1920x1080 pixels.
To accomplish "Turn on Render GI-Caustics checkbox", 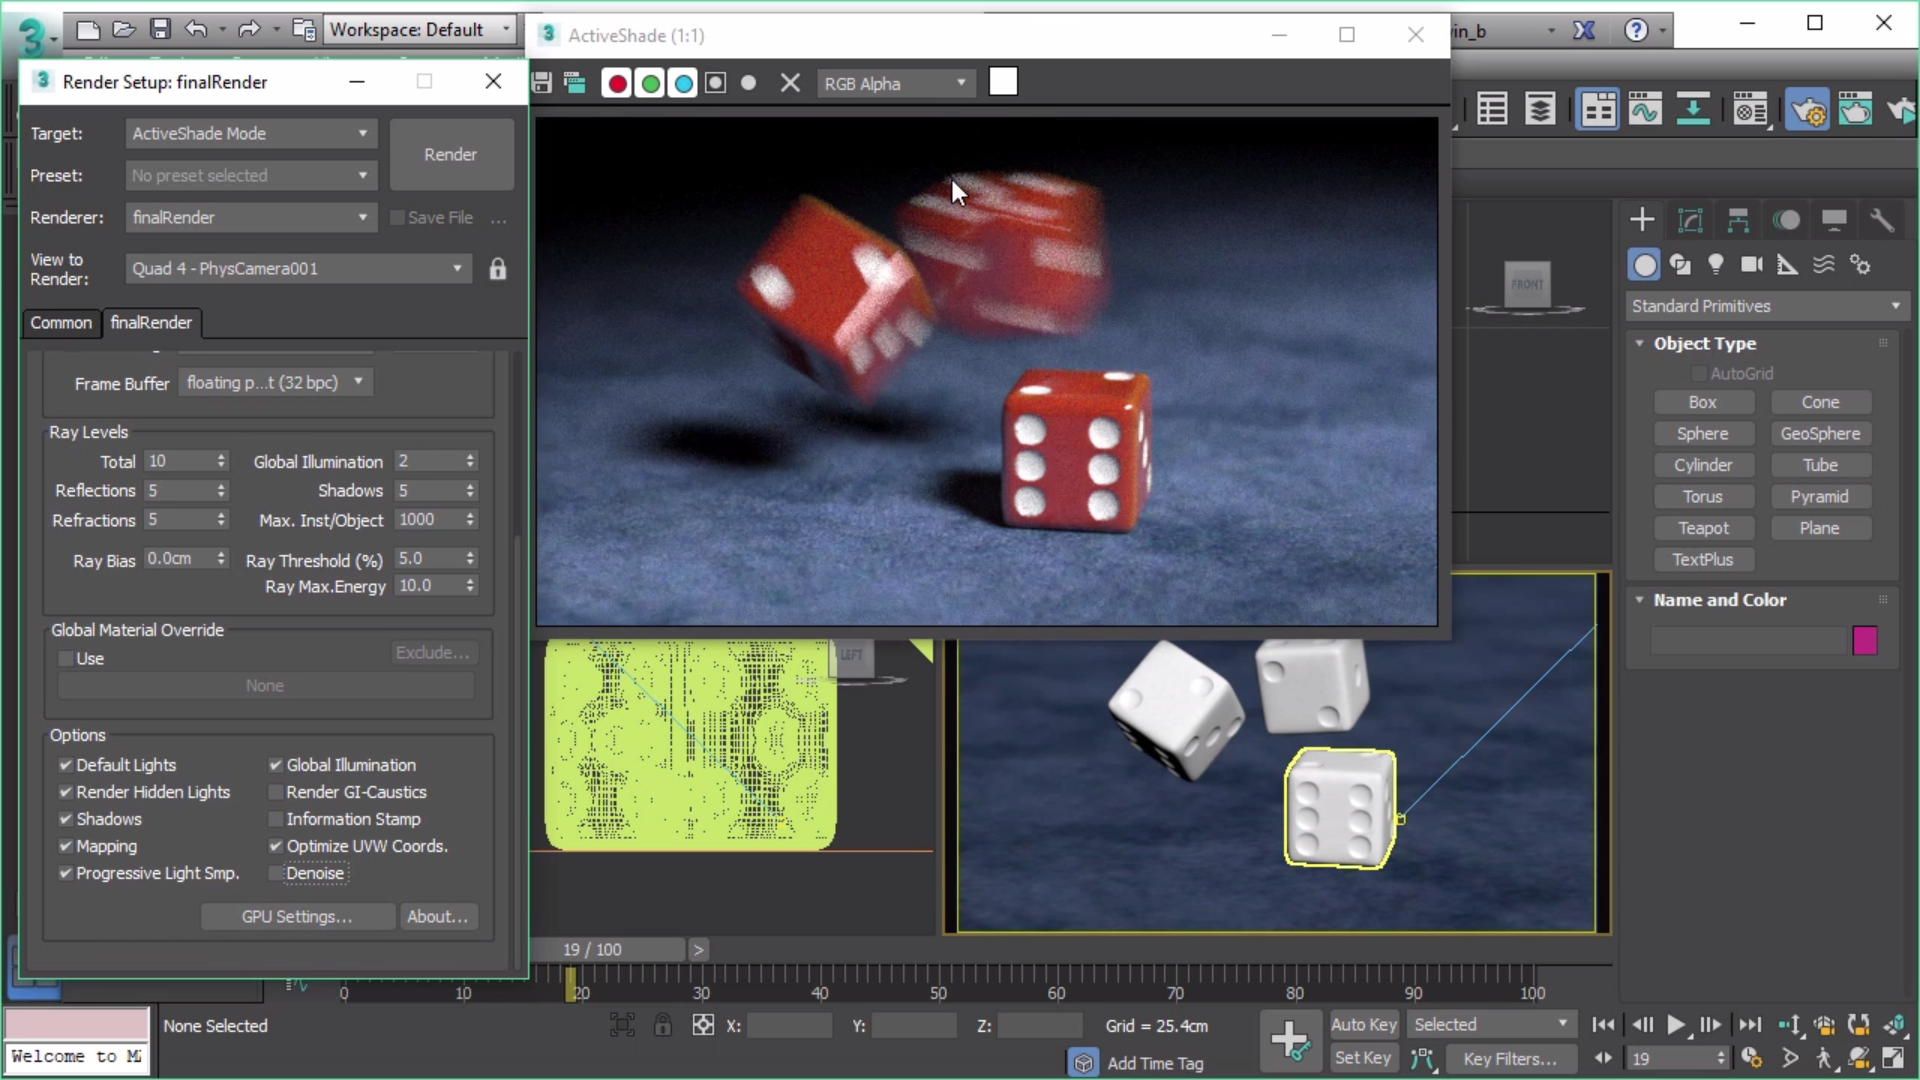I will pos(276,792).
